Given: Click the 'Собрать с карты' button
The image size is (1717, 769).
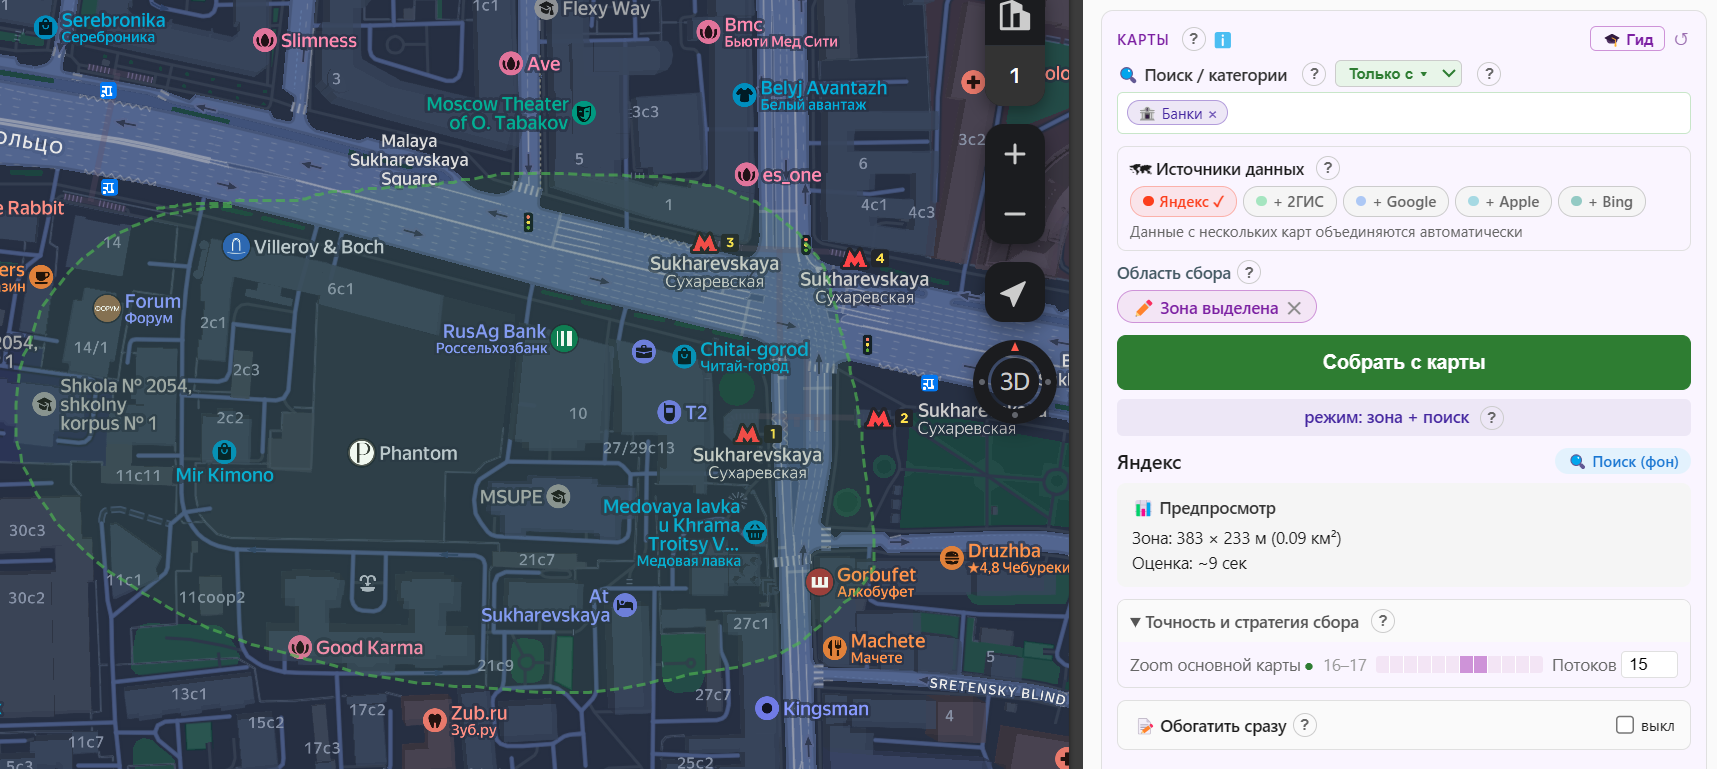Looking at the screenshot, I should [x=1403, y=362].
